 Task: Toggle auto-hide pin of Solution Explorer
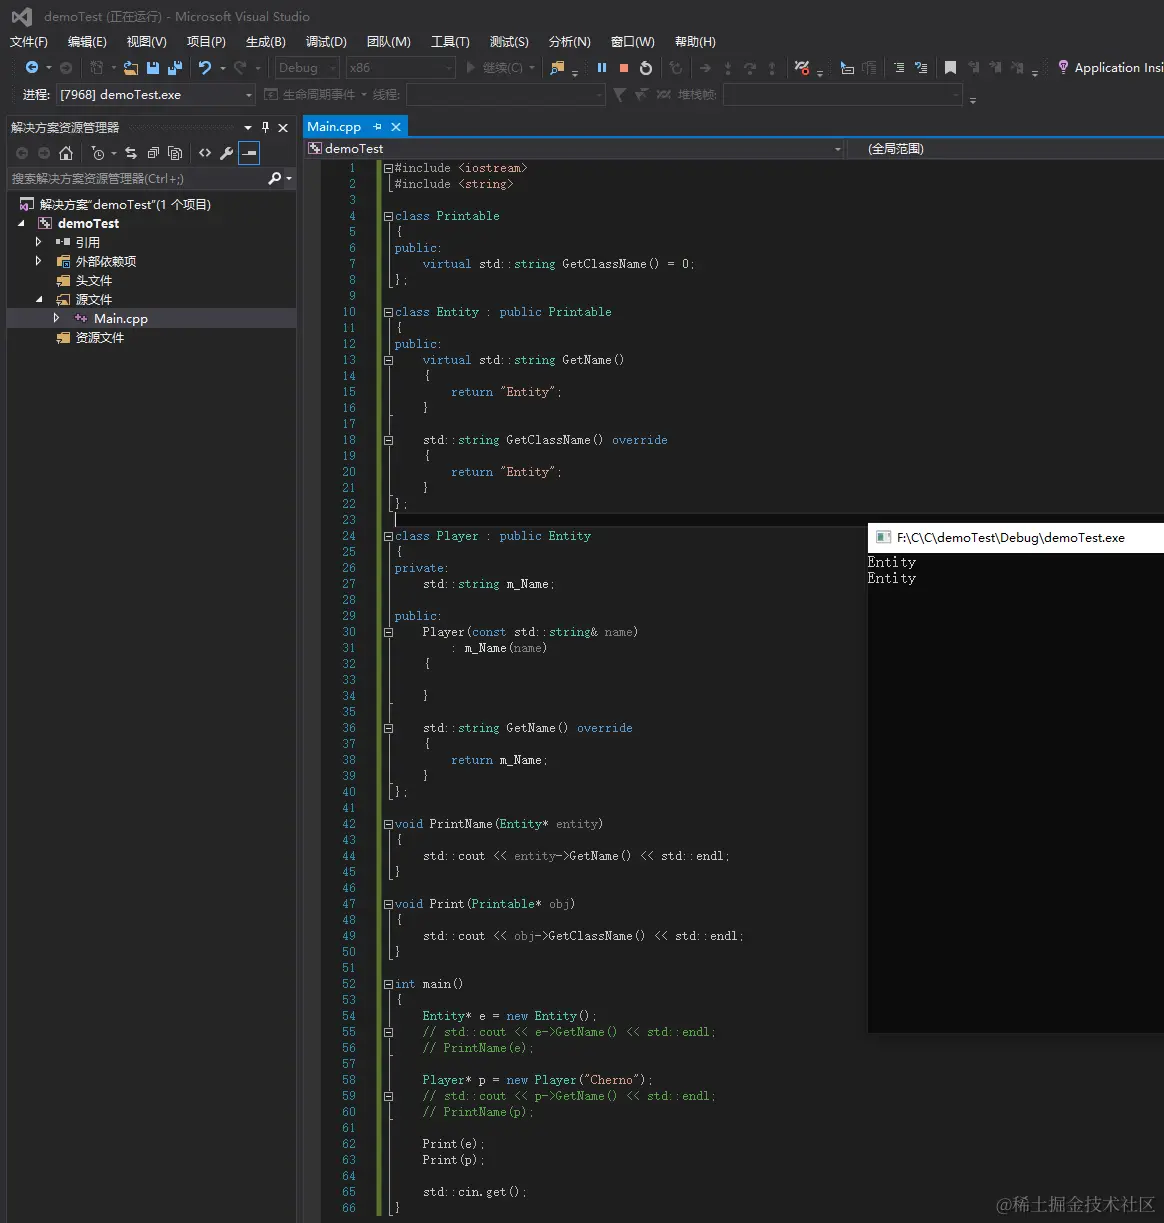pos(265,127)
